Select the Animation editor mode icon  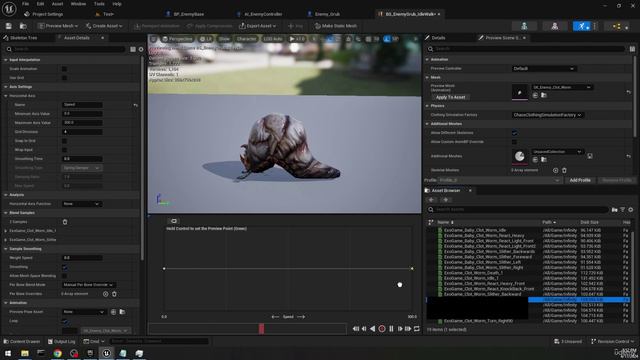point(582,26)
